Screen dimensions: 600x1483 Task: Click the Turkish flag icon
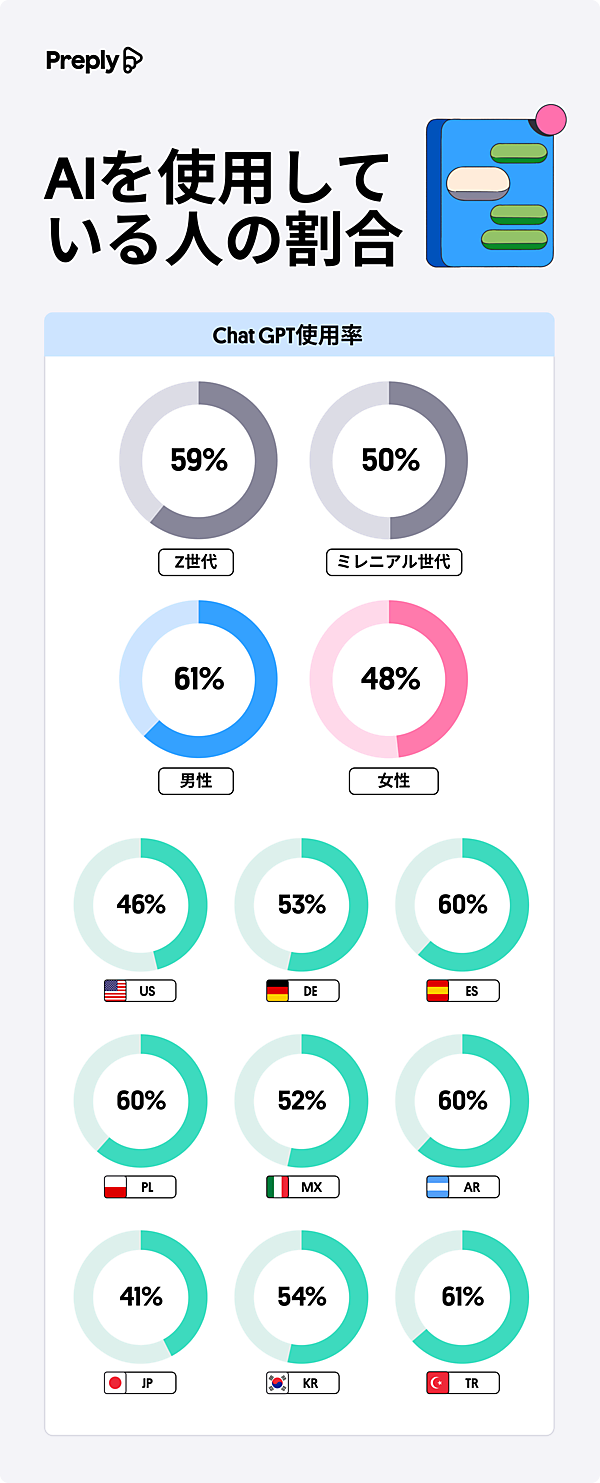point(437,1383)
